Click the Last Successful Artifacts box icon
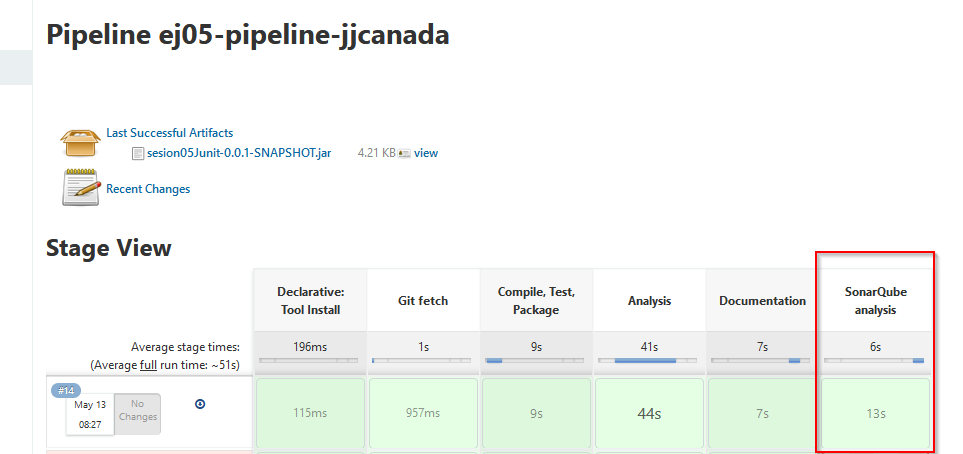Image resolution: width=963 pixels, height=454 pixels. 81,142
